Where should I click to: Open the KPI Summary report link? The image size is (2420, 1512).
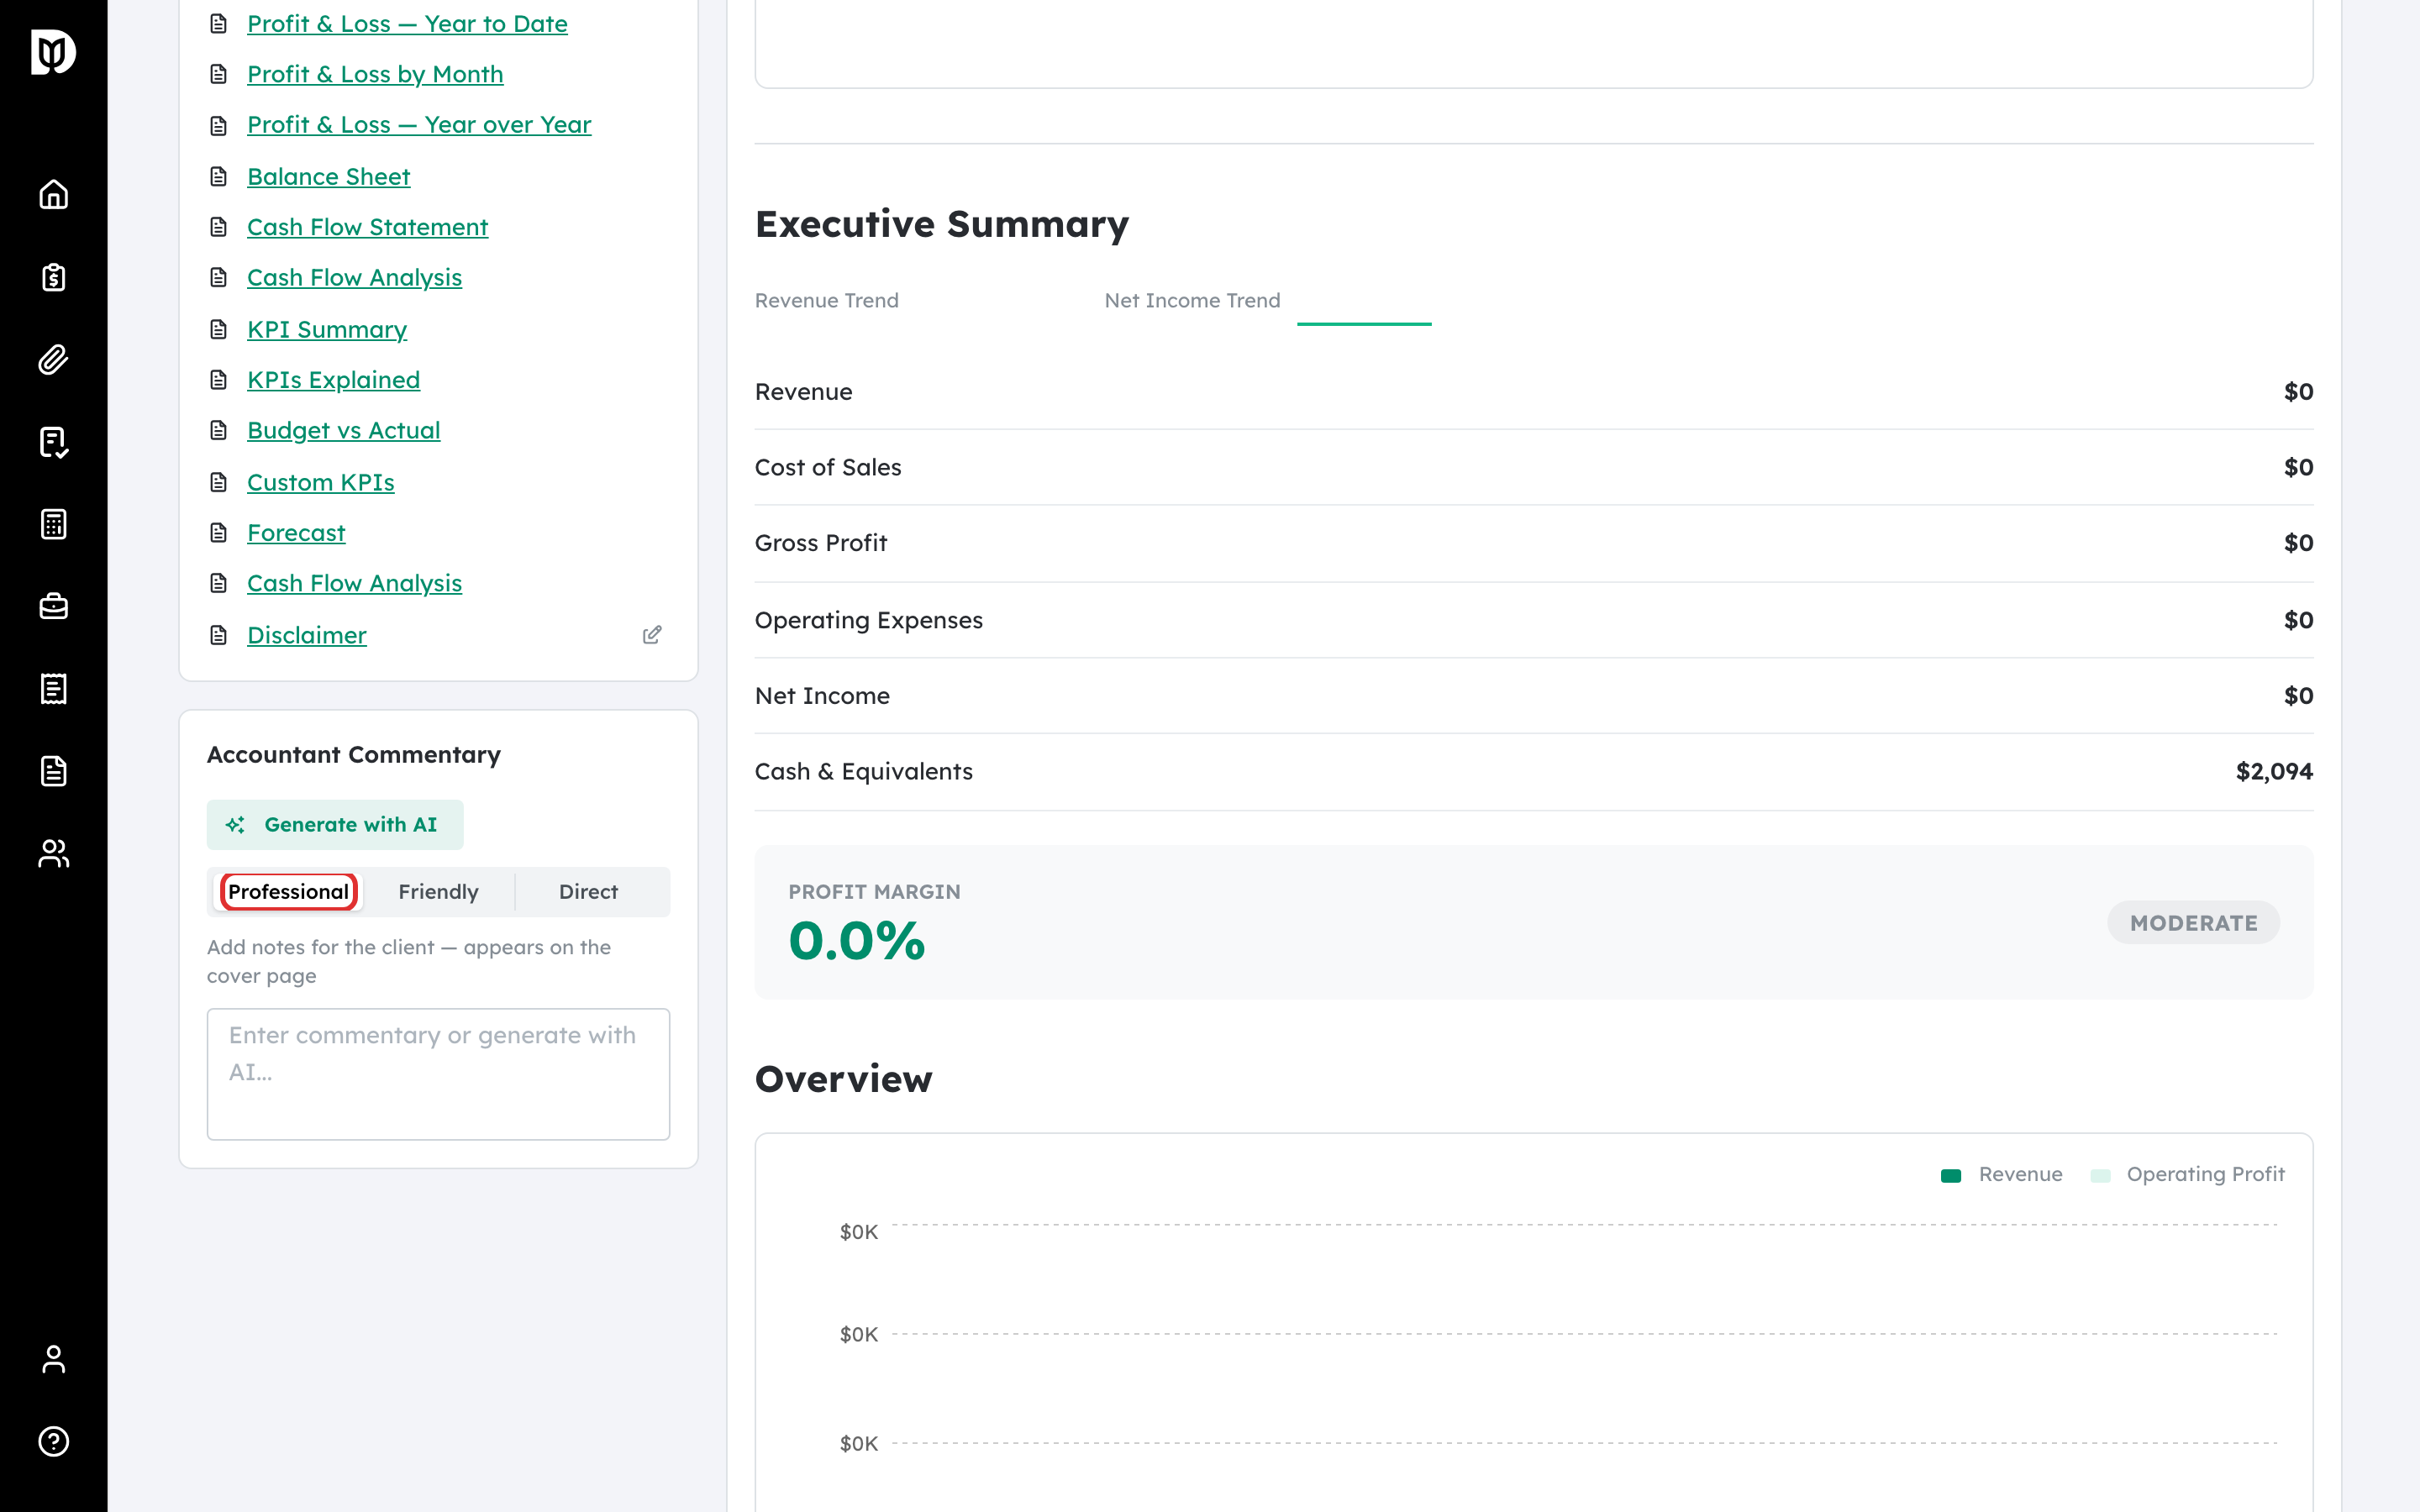(326, 329)
